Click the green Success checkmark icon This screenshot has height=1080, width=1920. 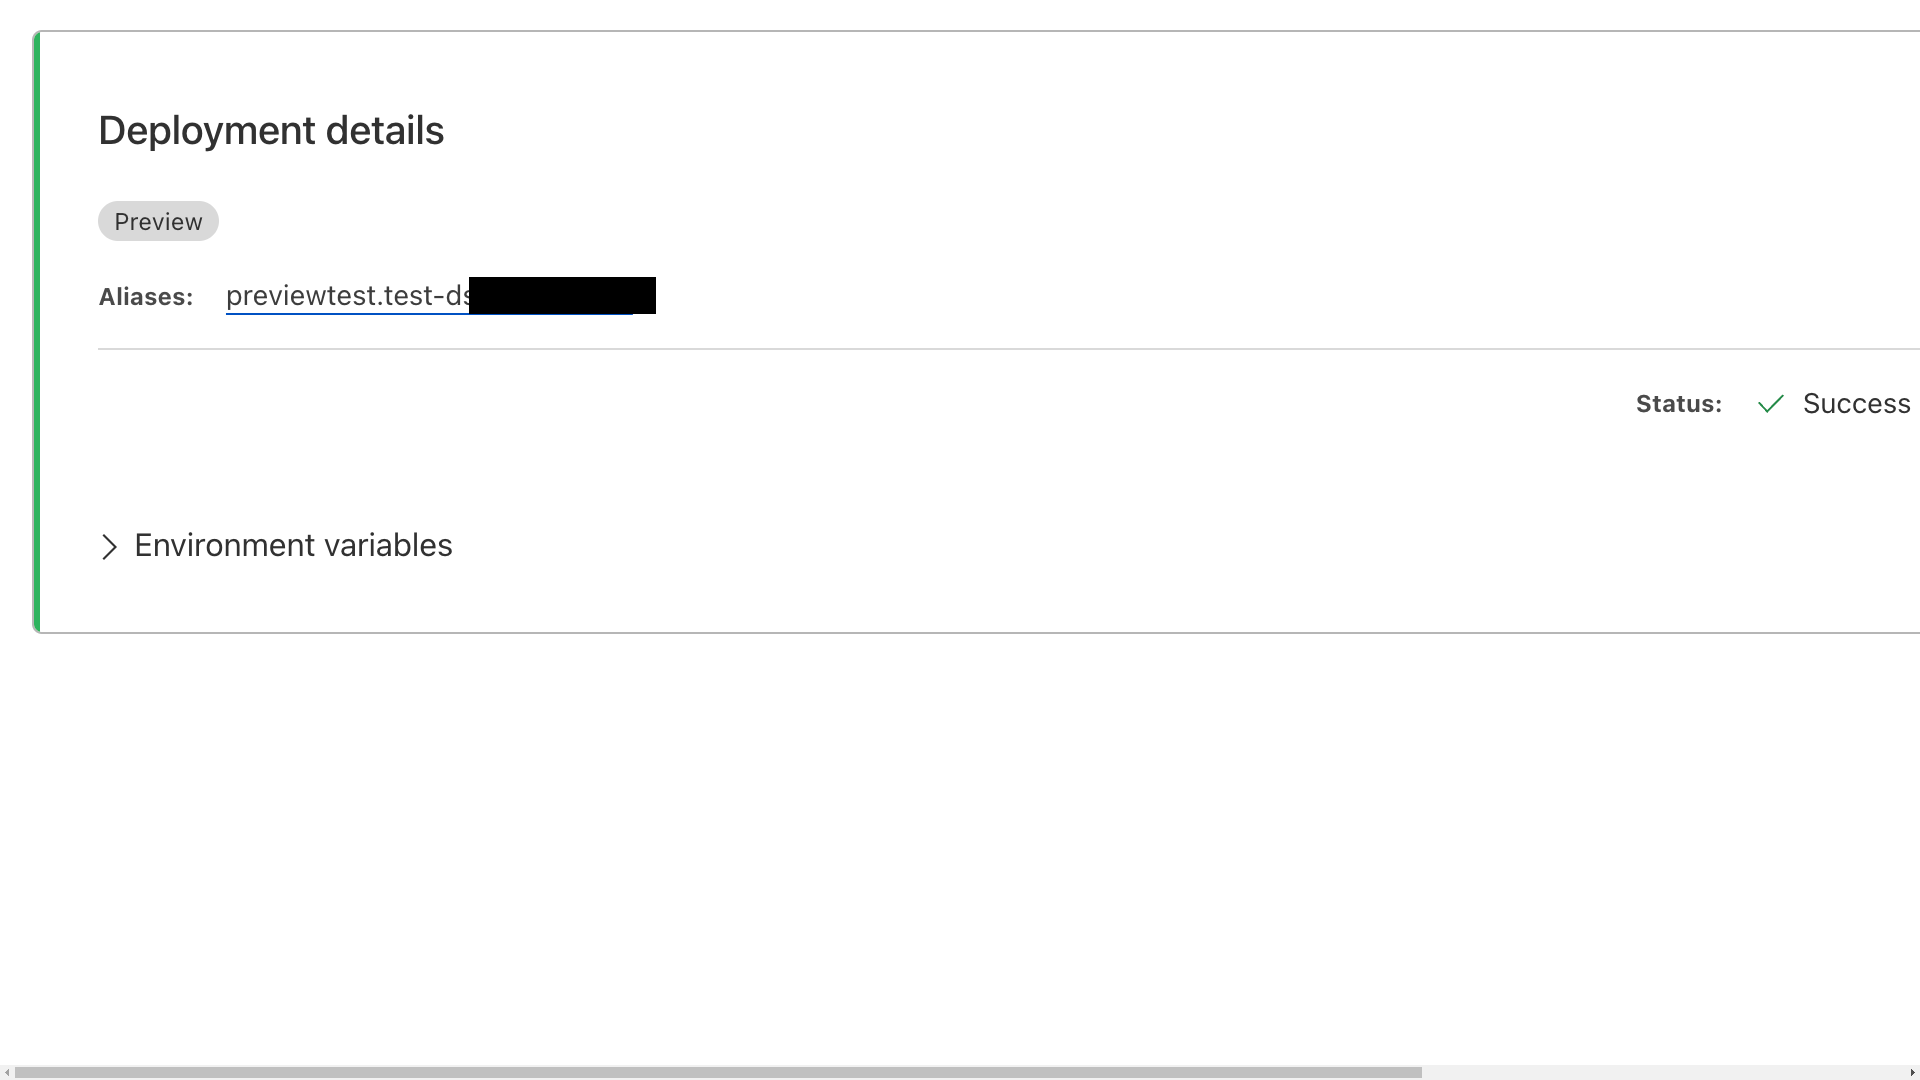[x=1771, y=404]
